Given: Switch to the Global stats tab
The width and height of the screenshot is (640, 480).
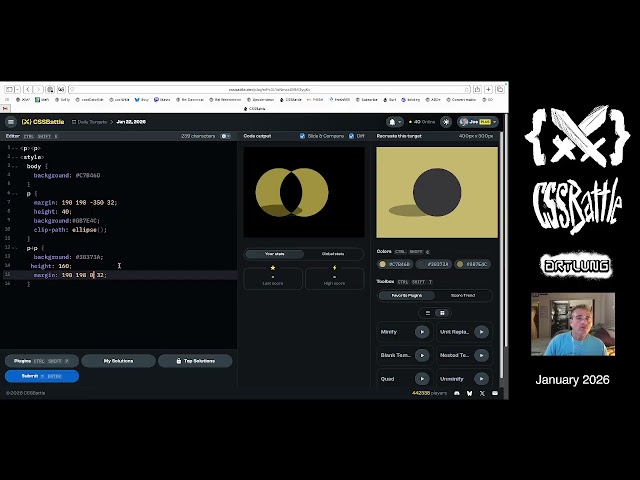Looking at the screenshot, I should click(333, 254).
